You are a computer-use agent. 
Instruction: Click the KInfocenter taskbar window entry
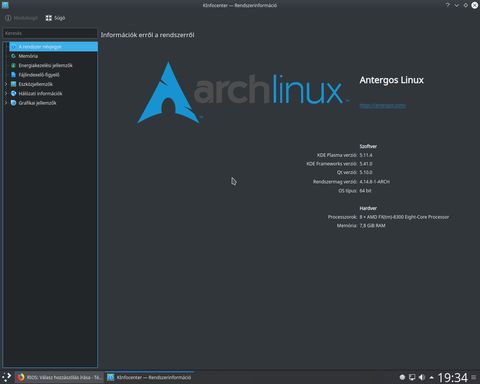[x=149, y=377]
